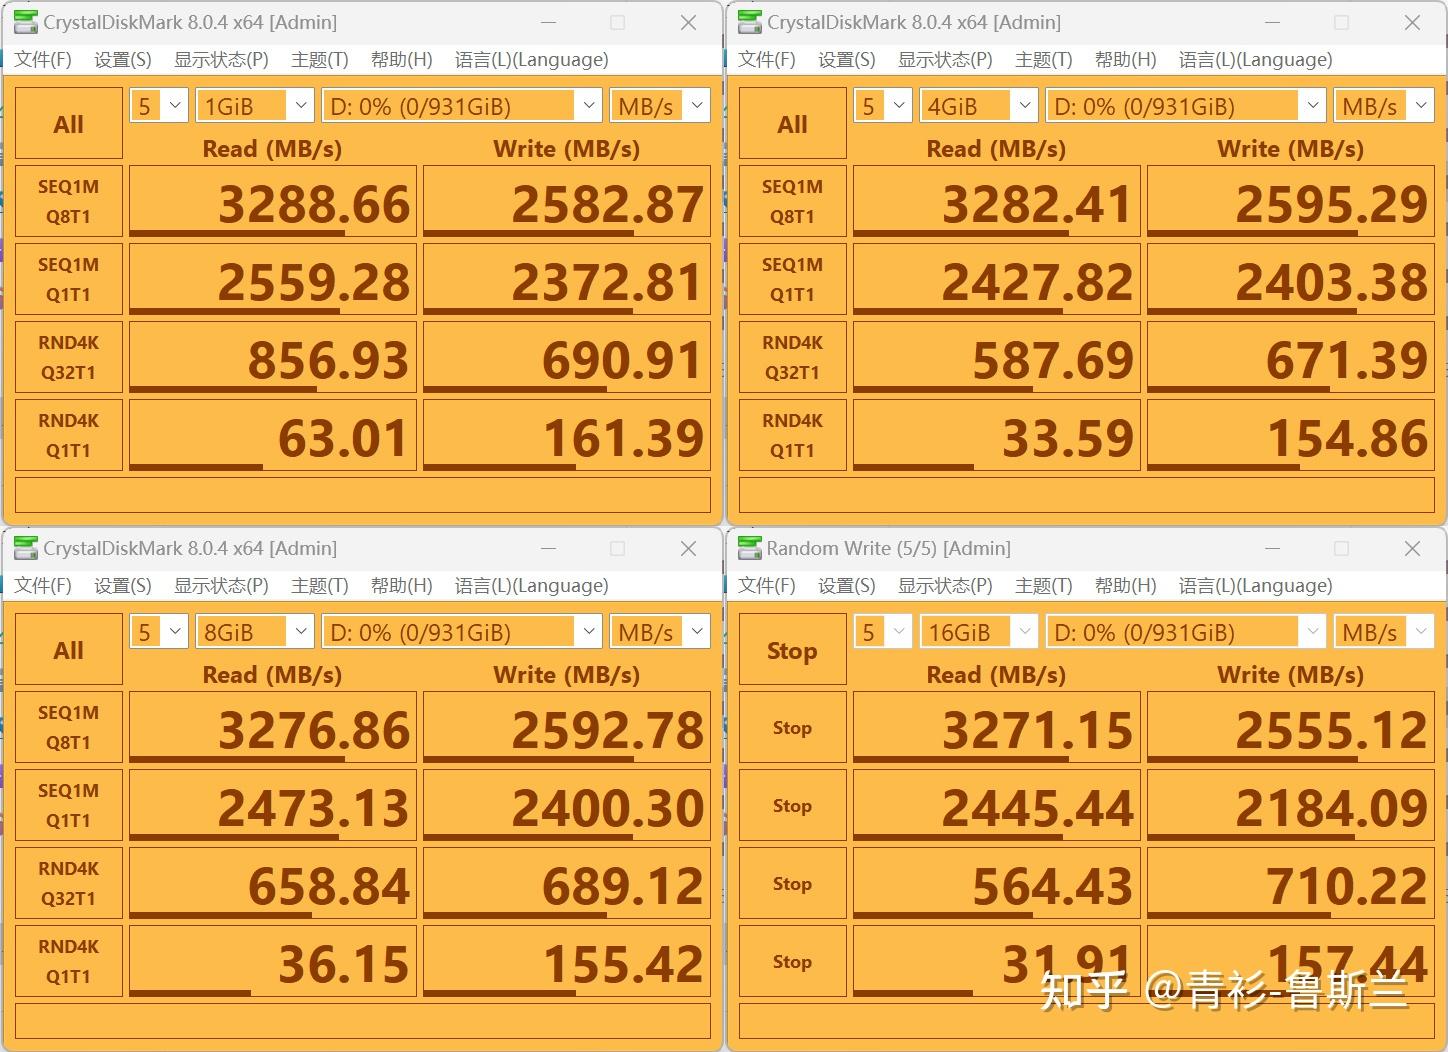This screenshot has height=1052, width=1448.
Task: Open 文件(F) menu in Random Write window
Action: pyautogui.click(x=767, y=586)
